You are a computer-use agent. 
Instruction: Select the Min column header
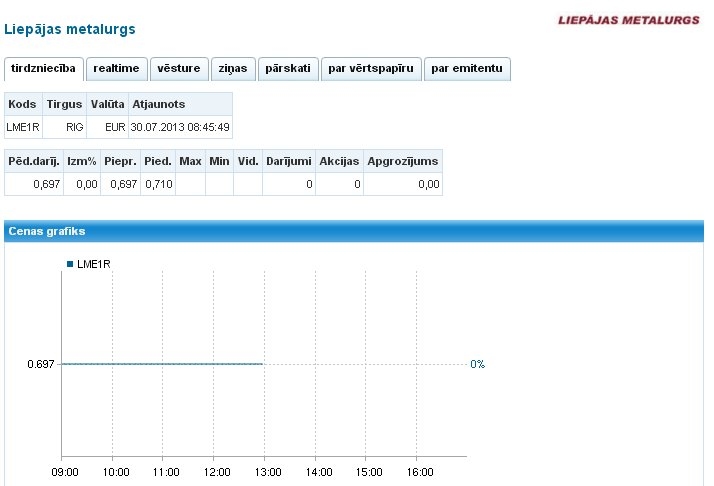pyautogui.click(x=219, y=161)
